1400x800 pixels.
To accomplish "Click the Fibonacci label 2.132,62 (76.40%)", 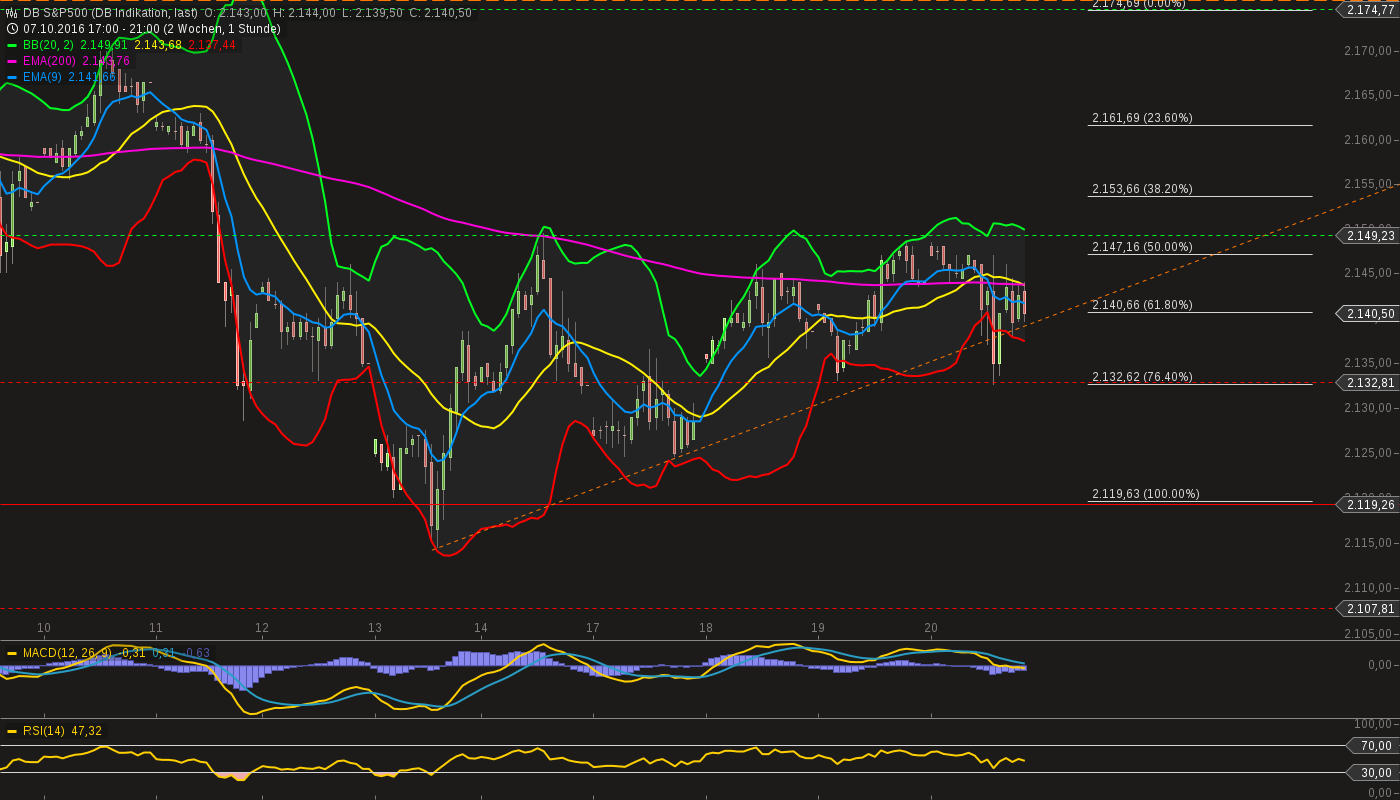I will [x=1142, y=377].
